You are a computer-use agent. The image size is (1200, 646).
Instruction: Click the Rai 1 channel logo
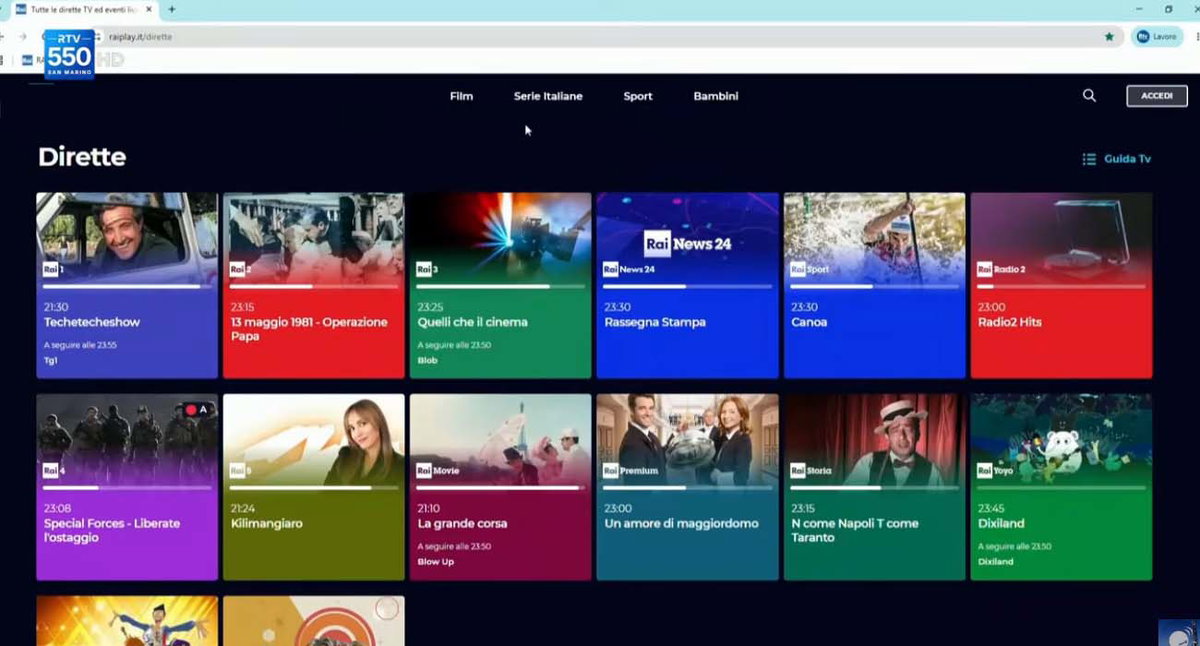click(x=53, y=269)
